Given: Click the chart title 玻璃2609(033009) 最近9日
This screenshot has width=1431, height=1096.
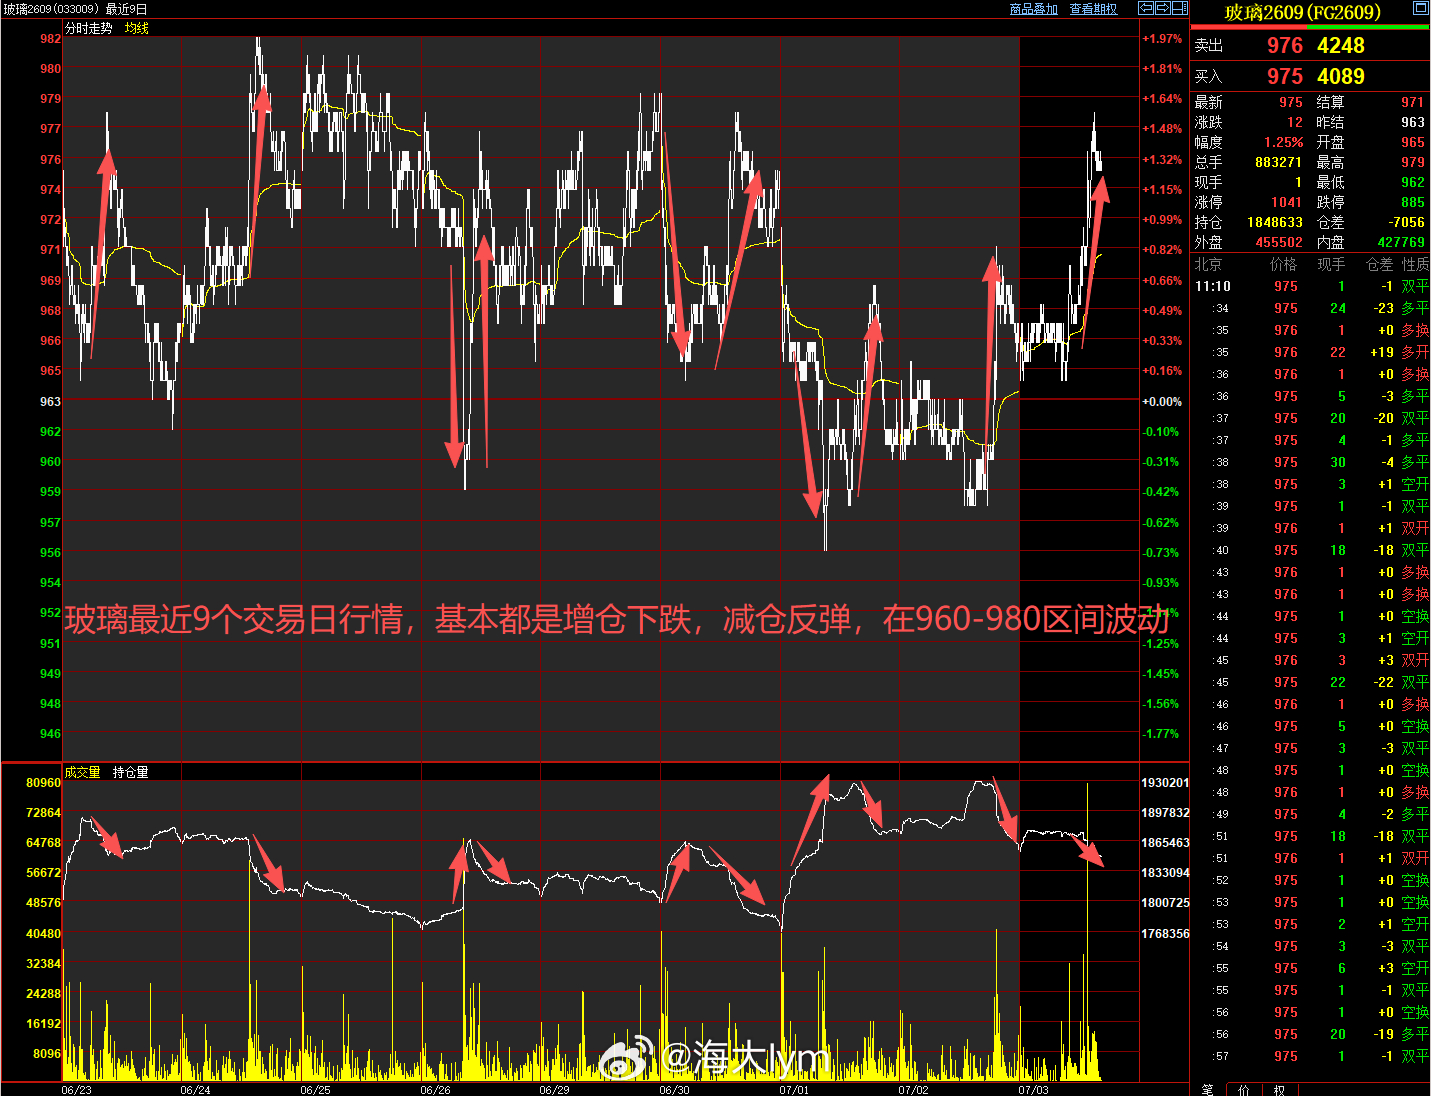Looking at the screenshot, I should (75, 9).
